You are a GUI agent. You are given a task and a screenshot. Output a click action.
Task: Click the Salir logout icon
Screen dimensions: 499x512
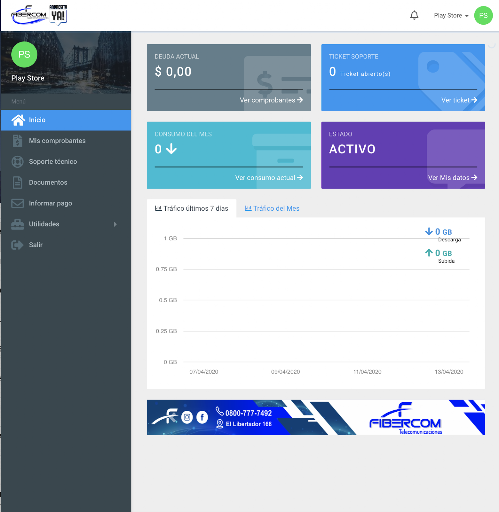[x=17, y=245]
